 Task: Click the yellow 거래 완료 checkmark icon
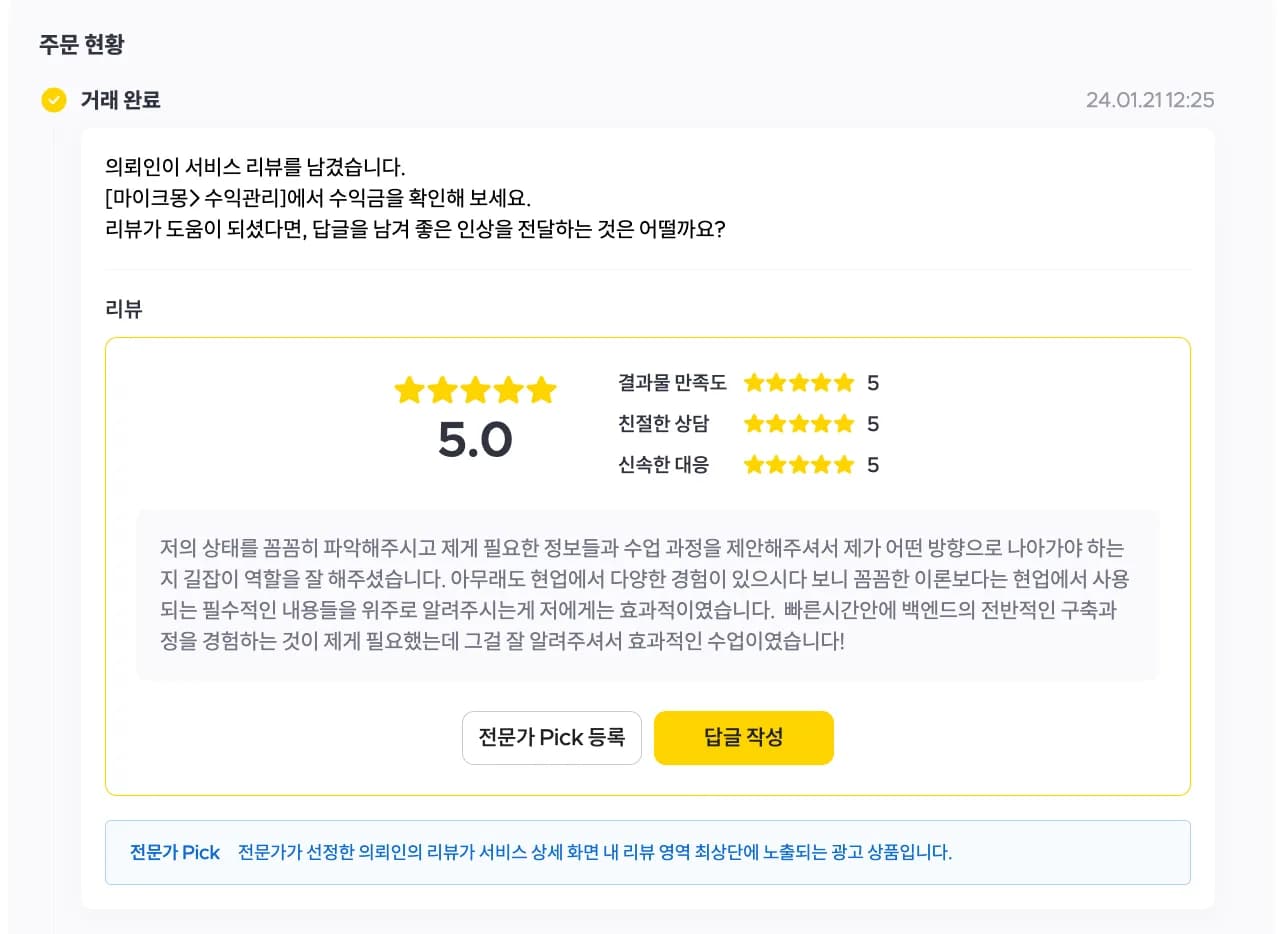53,100
